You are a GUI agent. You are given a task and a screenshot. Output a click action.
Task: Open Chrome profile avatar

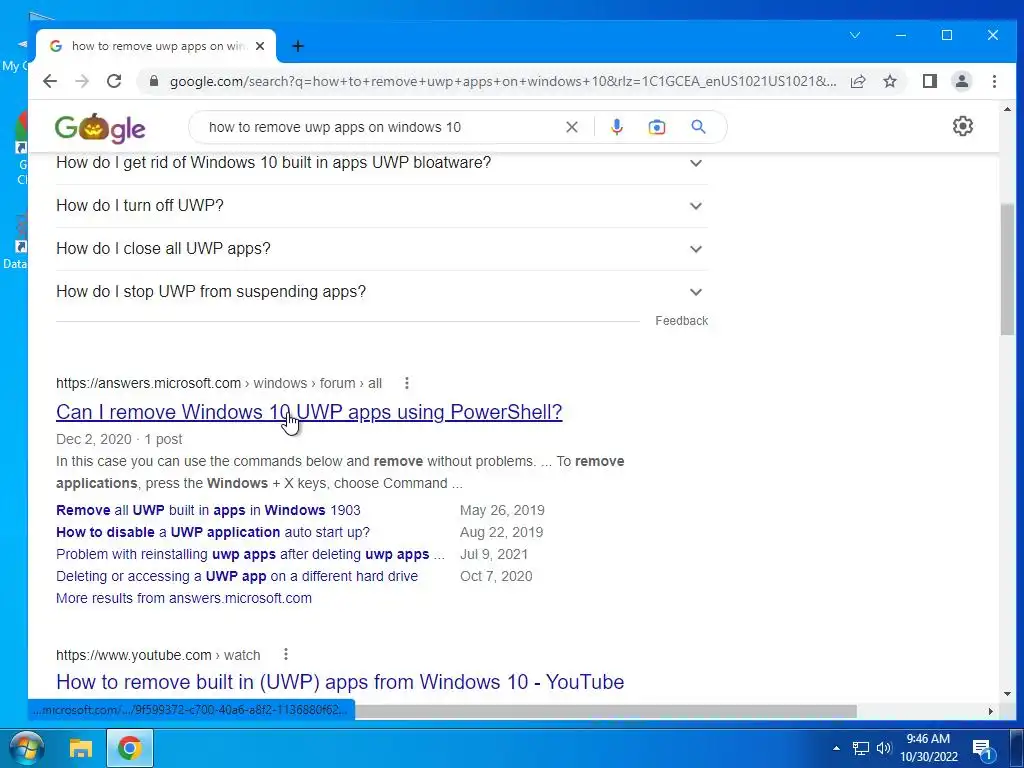962,81
